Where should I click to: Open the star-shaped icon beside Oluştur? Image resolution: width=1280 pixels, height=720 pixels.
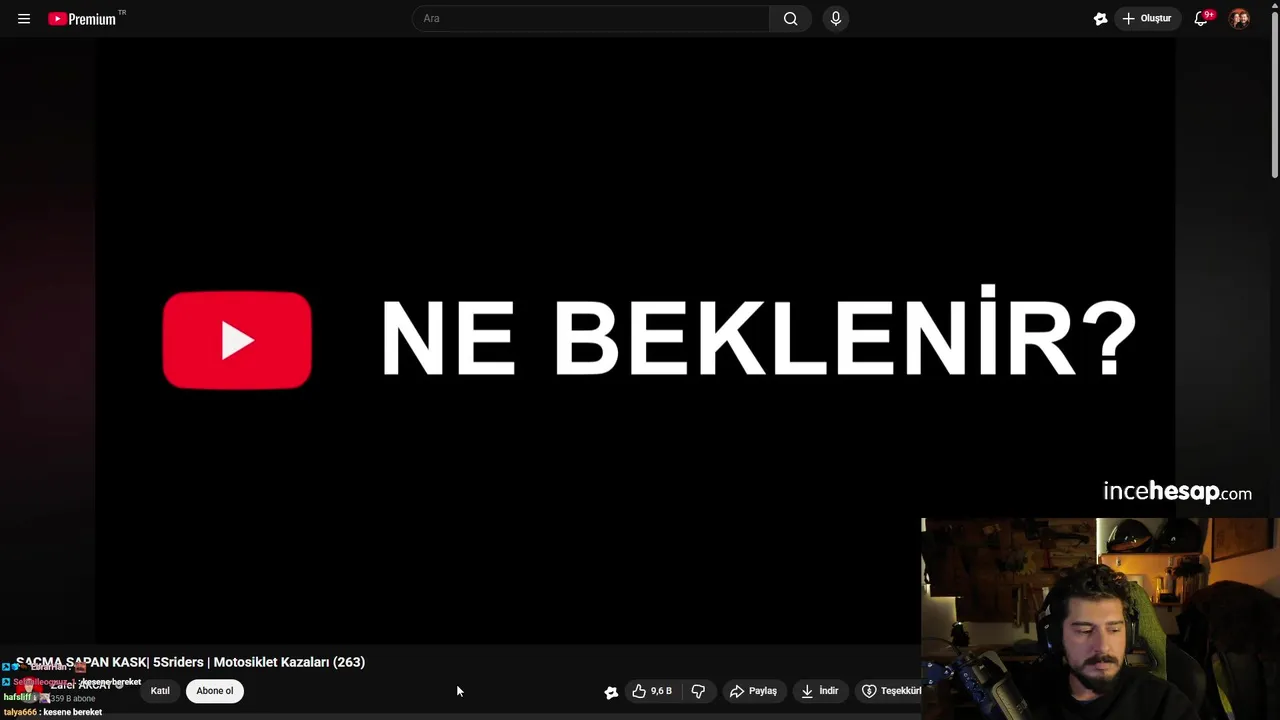pos(1101,18)
